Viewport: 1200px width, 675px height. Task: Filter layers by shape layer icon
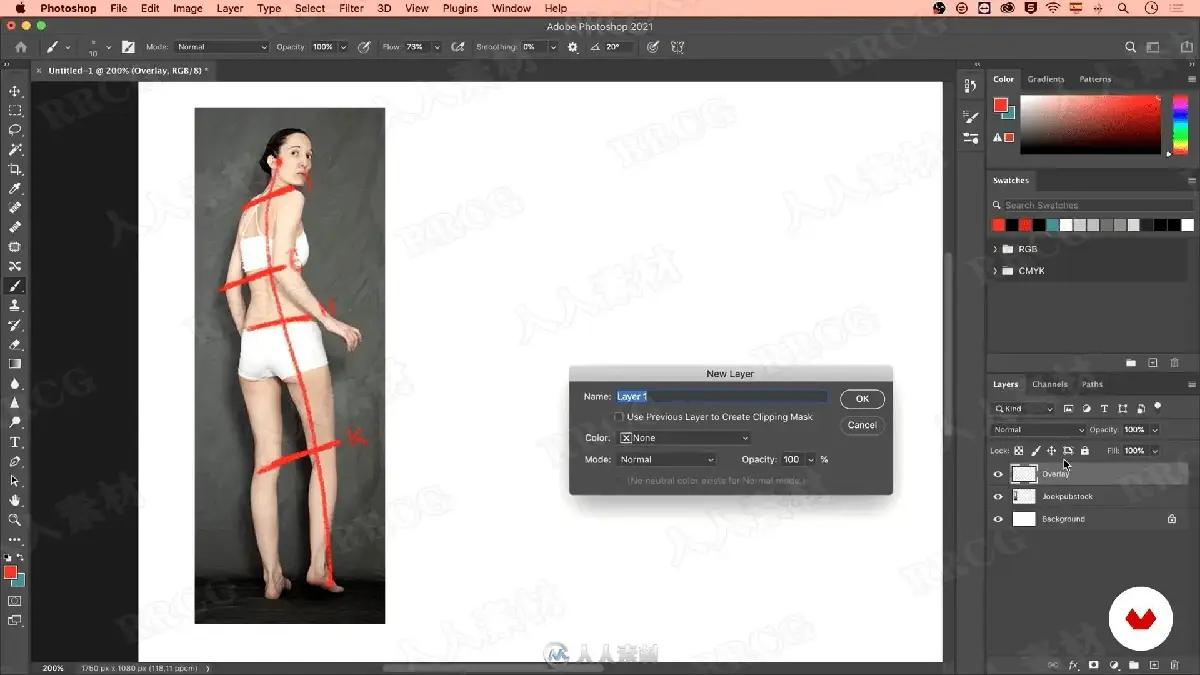1122,408
